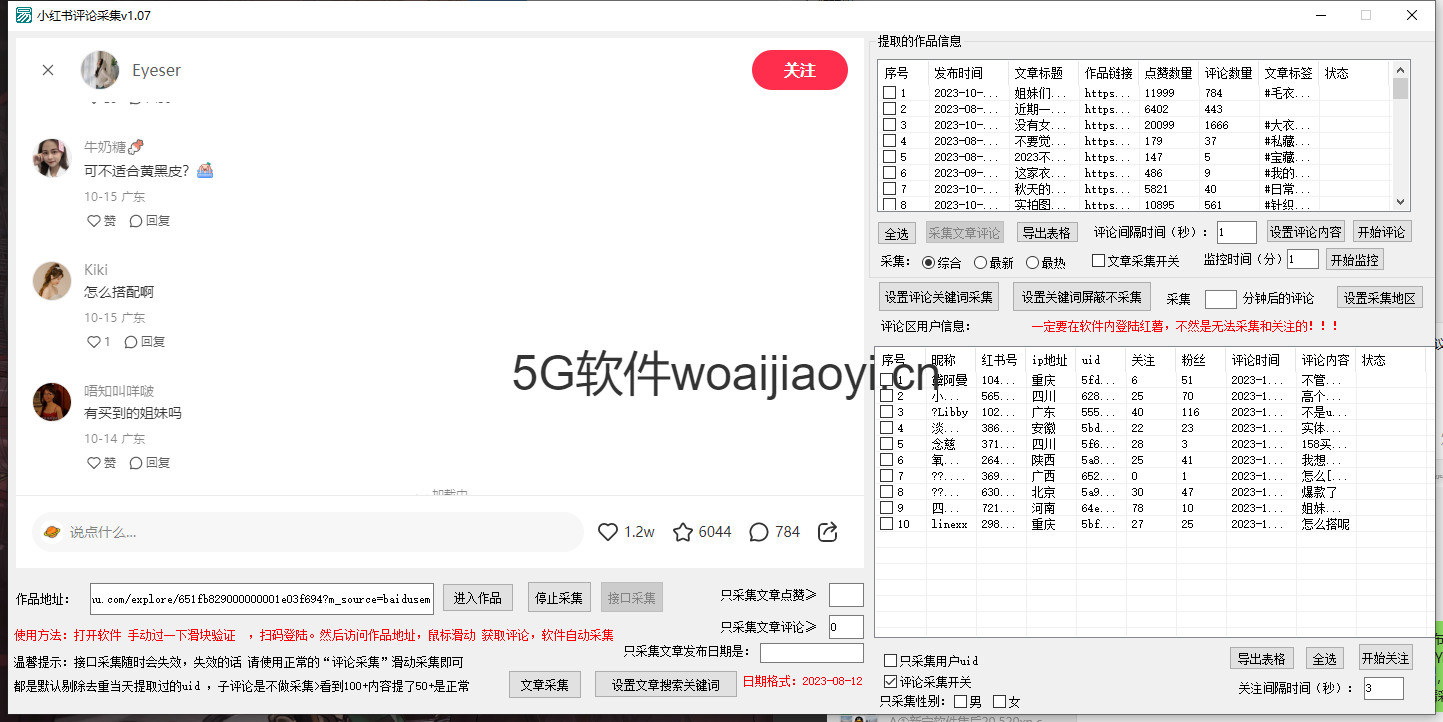Reply to 唔知叫咩啵's comment

(x=150, y=463)
